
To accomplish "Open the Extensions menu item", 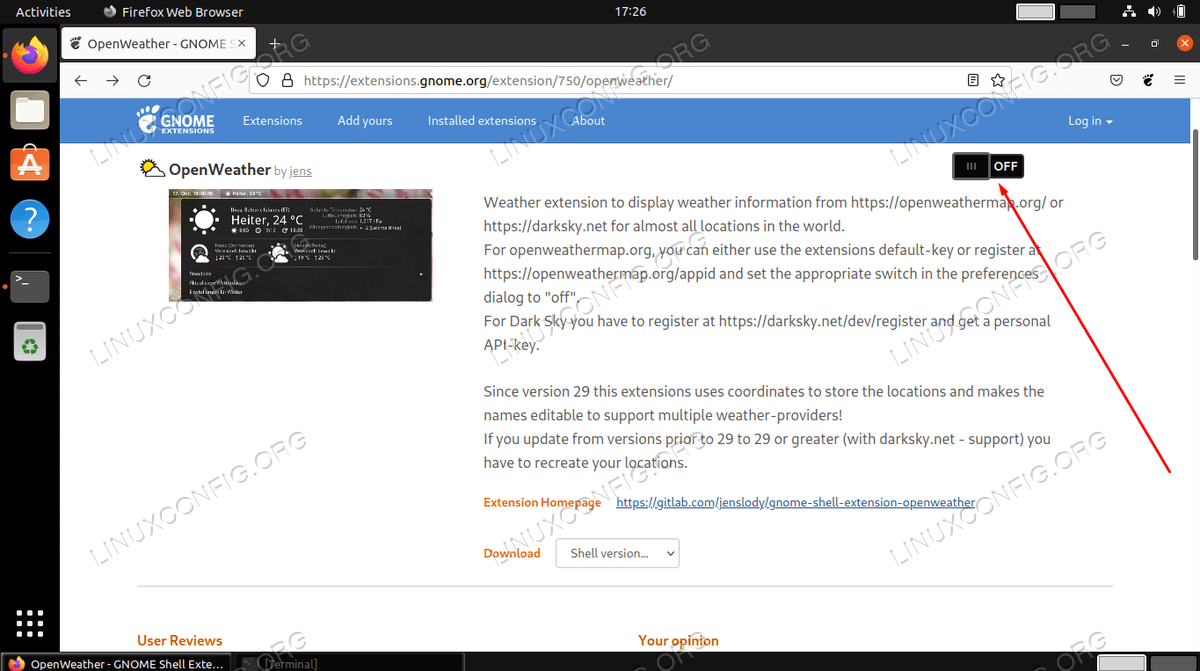I will 272,121.
